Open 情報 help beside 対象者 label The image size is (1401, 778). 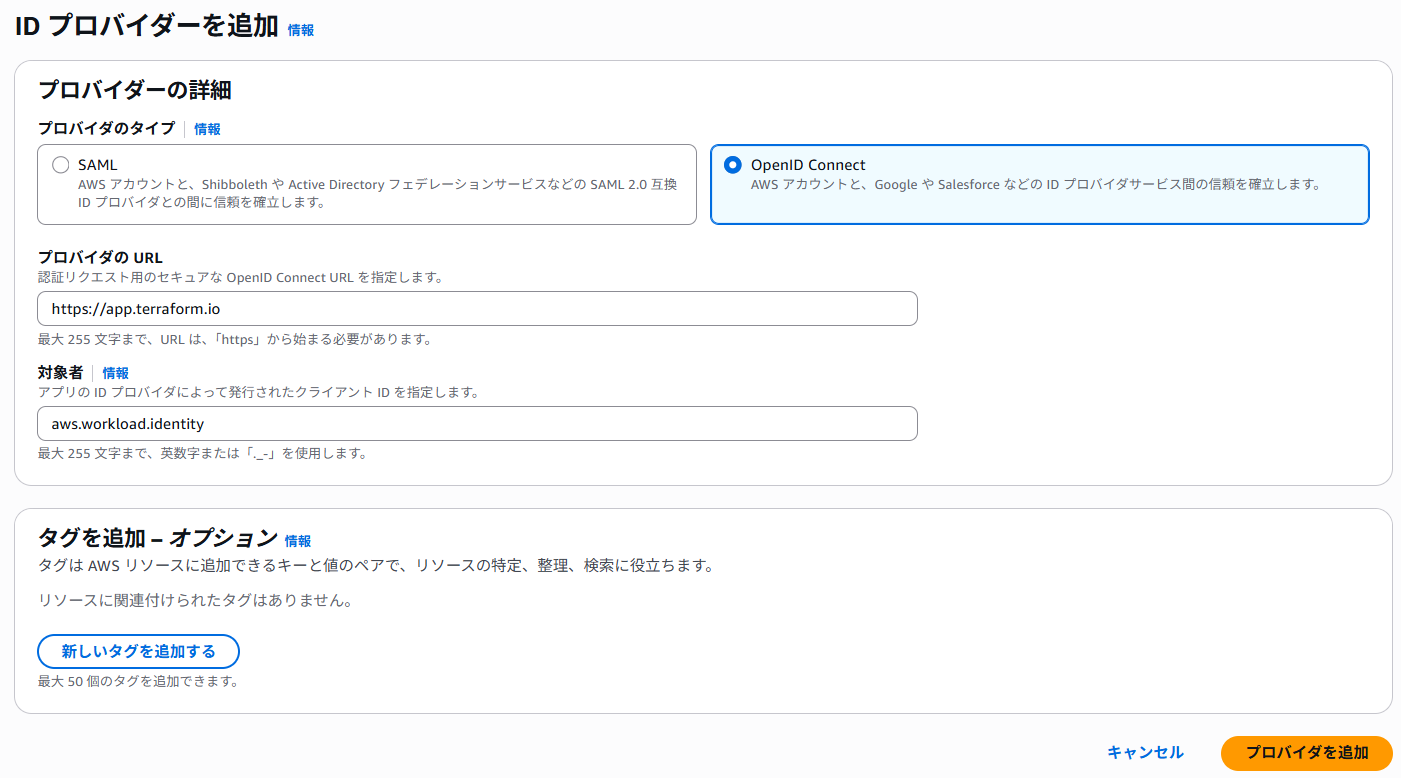point(116,372)
